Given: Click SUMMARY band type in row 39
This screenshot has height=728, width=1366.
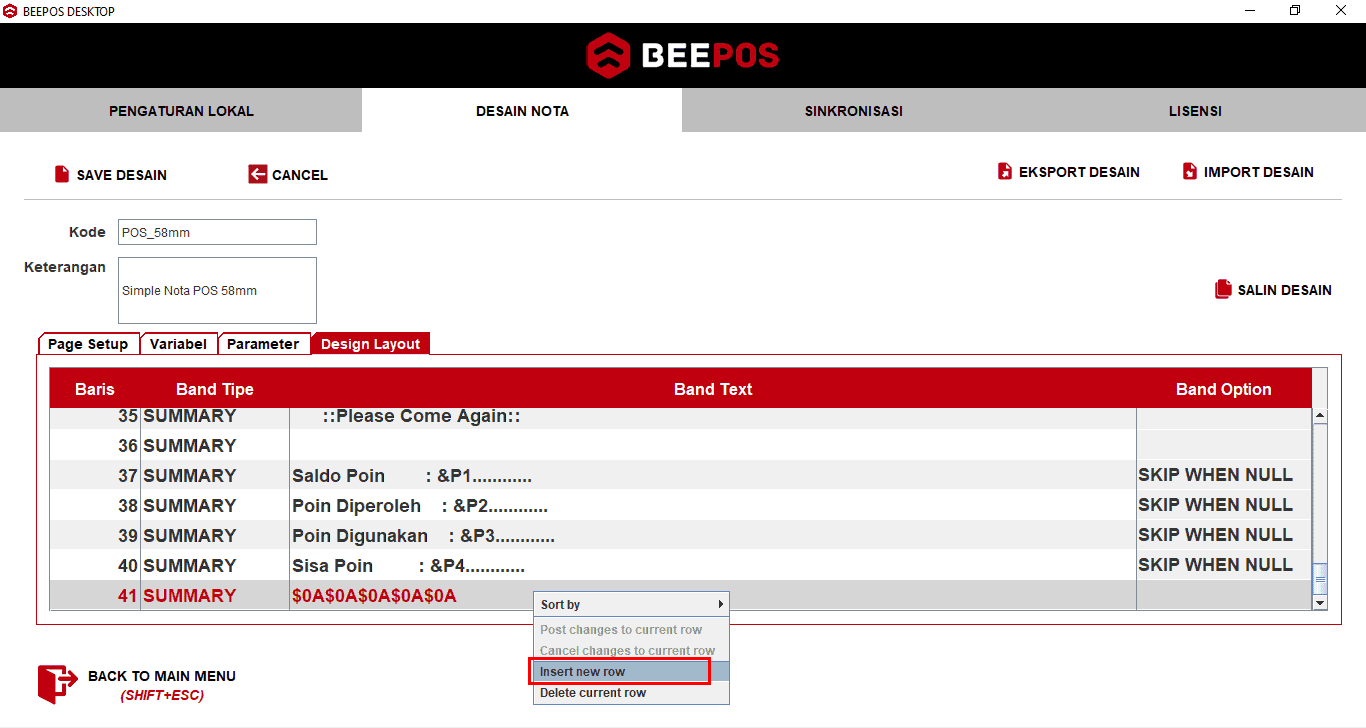Looking at the screenshot, I should click(215, 536).
